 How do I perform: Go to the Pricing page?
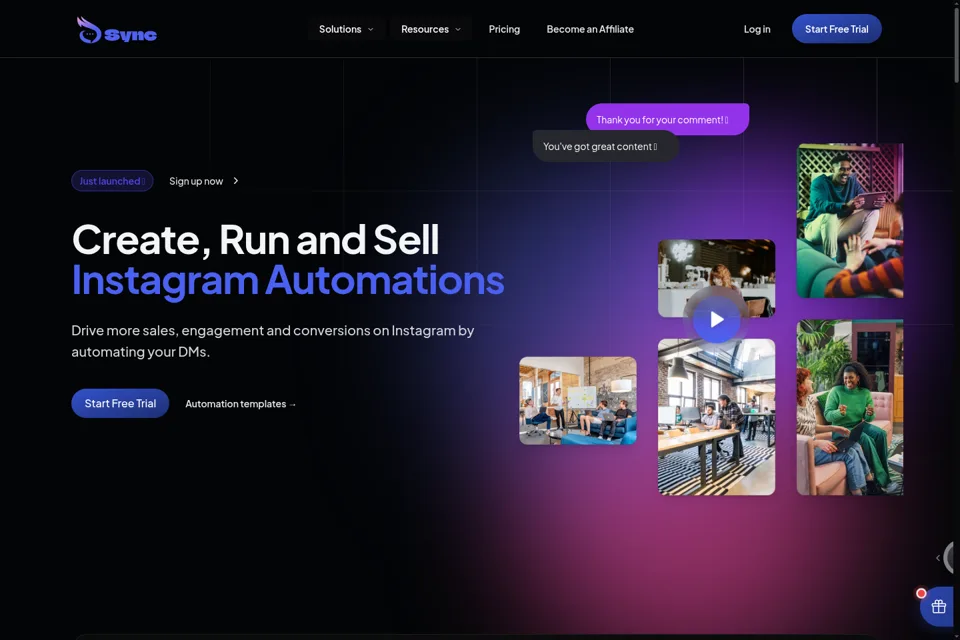[504, 29]
